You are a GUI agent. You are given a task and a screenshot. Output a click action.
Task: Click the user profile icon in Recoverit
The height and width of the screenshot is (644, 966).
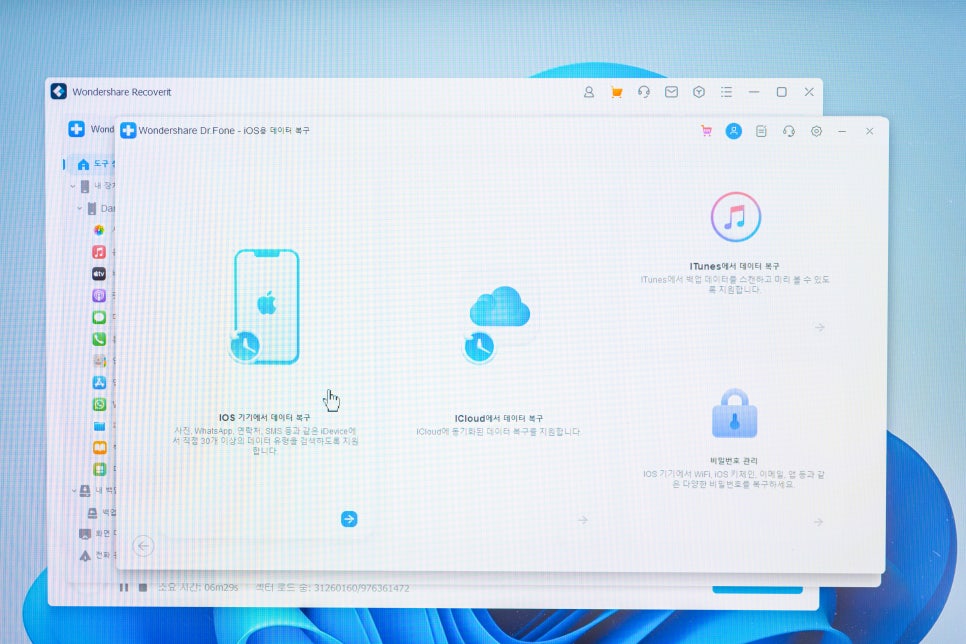(x=589, y=92)
